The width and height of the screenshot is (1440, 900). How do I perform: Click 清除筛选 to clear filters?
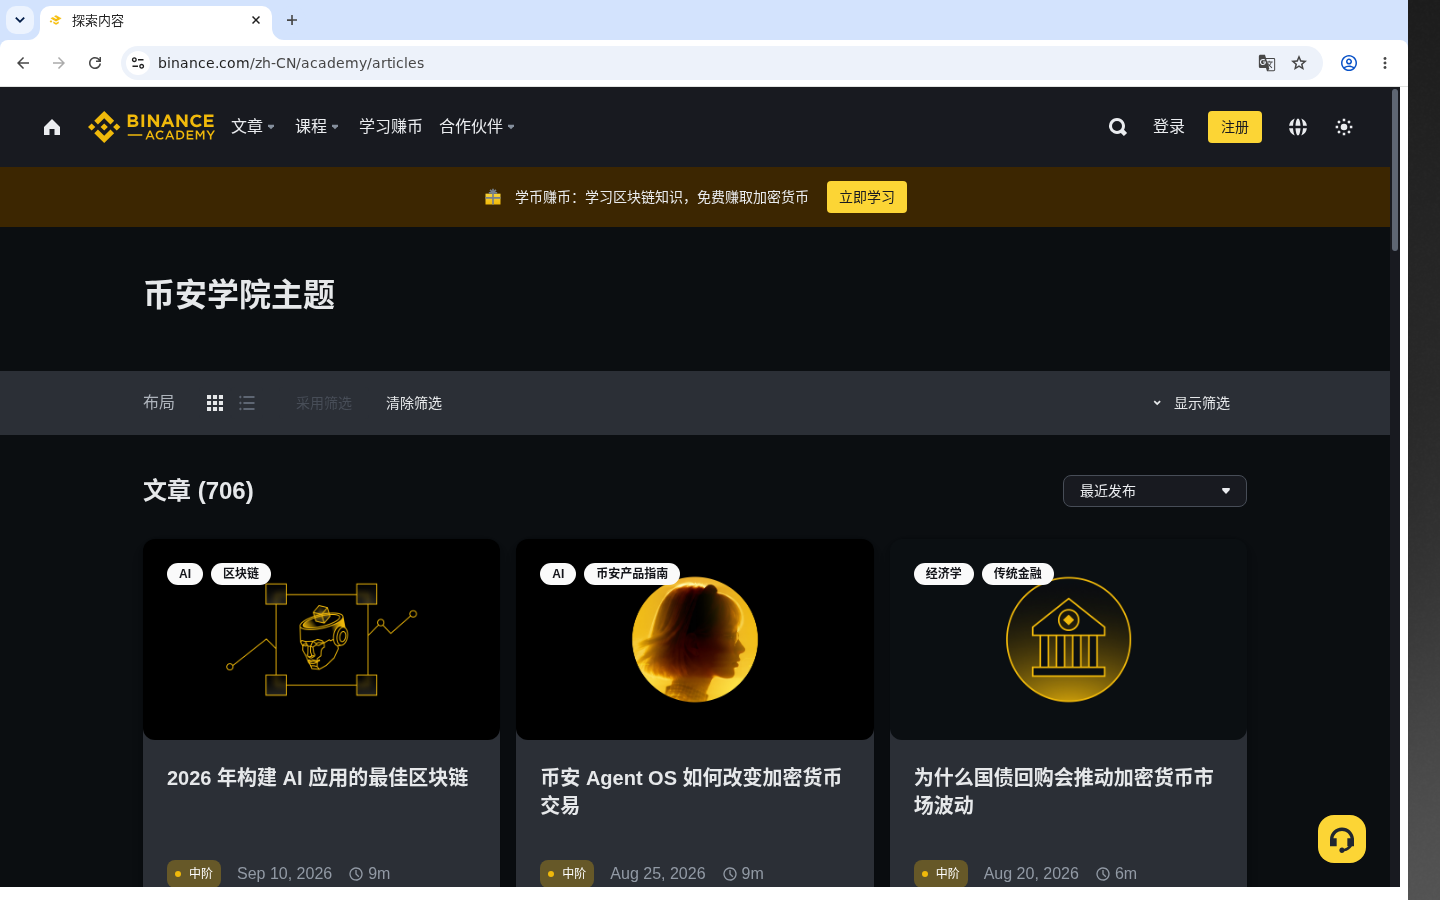click(414, 403)
